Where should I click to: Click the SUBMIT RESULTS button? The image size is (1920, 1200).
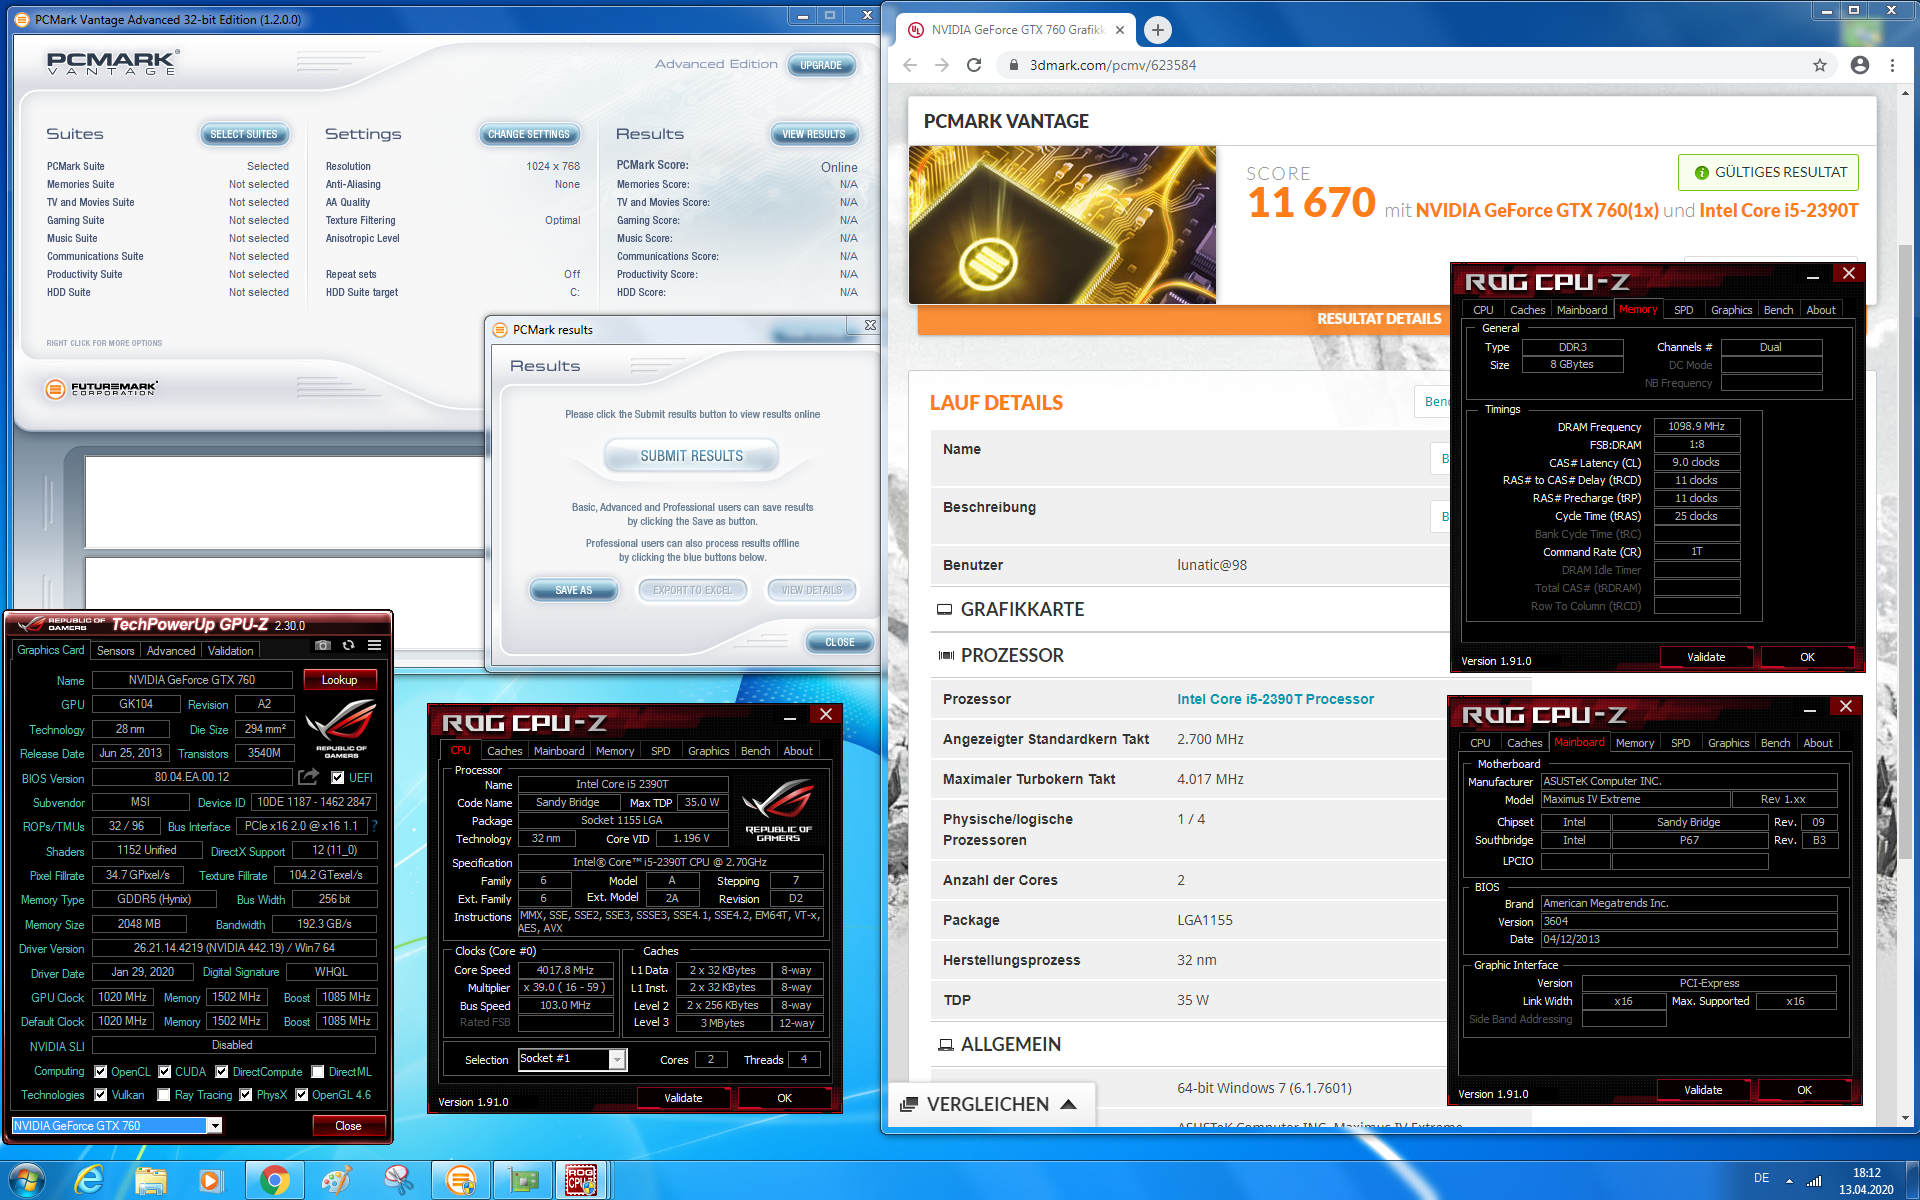coord(692,456)
